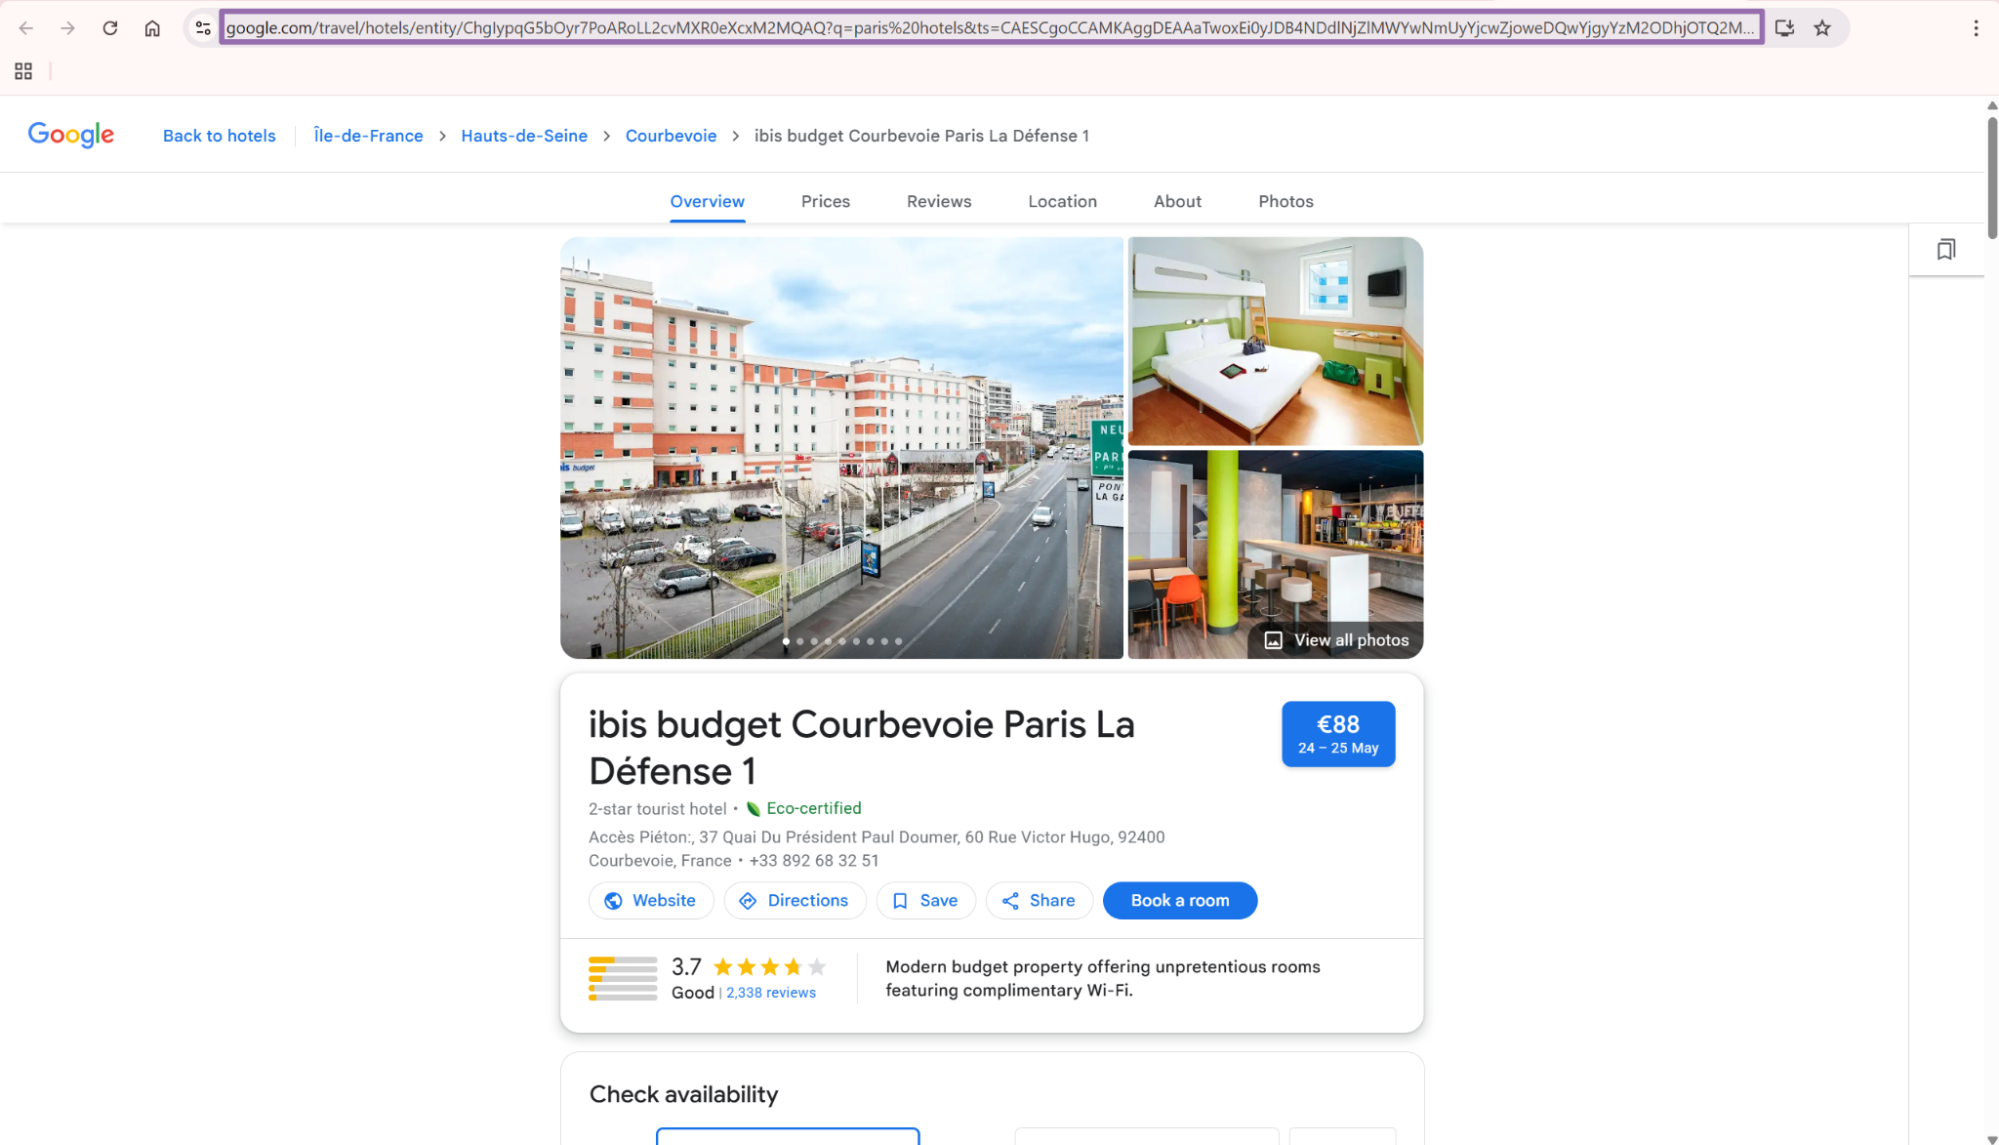Switch to the Prices tab
The image size is (1999, 1145).
(825, 201)
